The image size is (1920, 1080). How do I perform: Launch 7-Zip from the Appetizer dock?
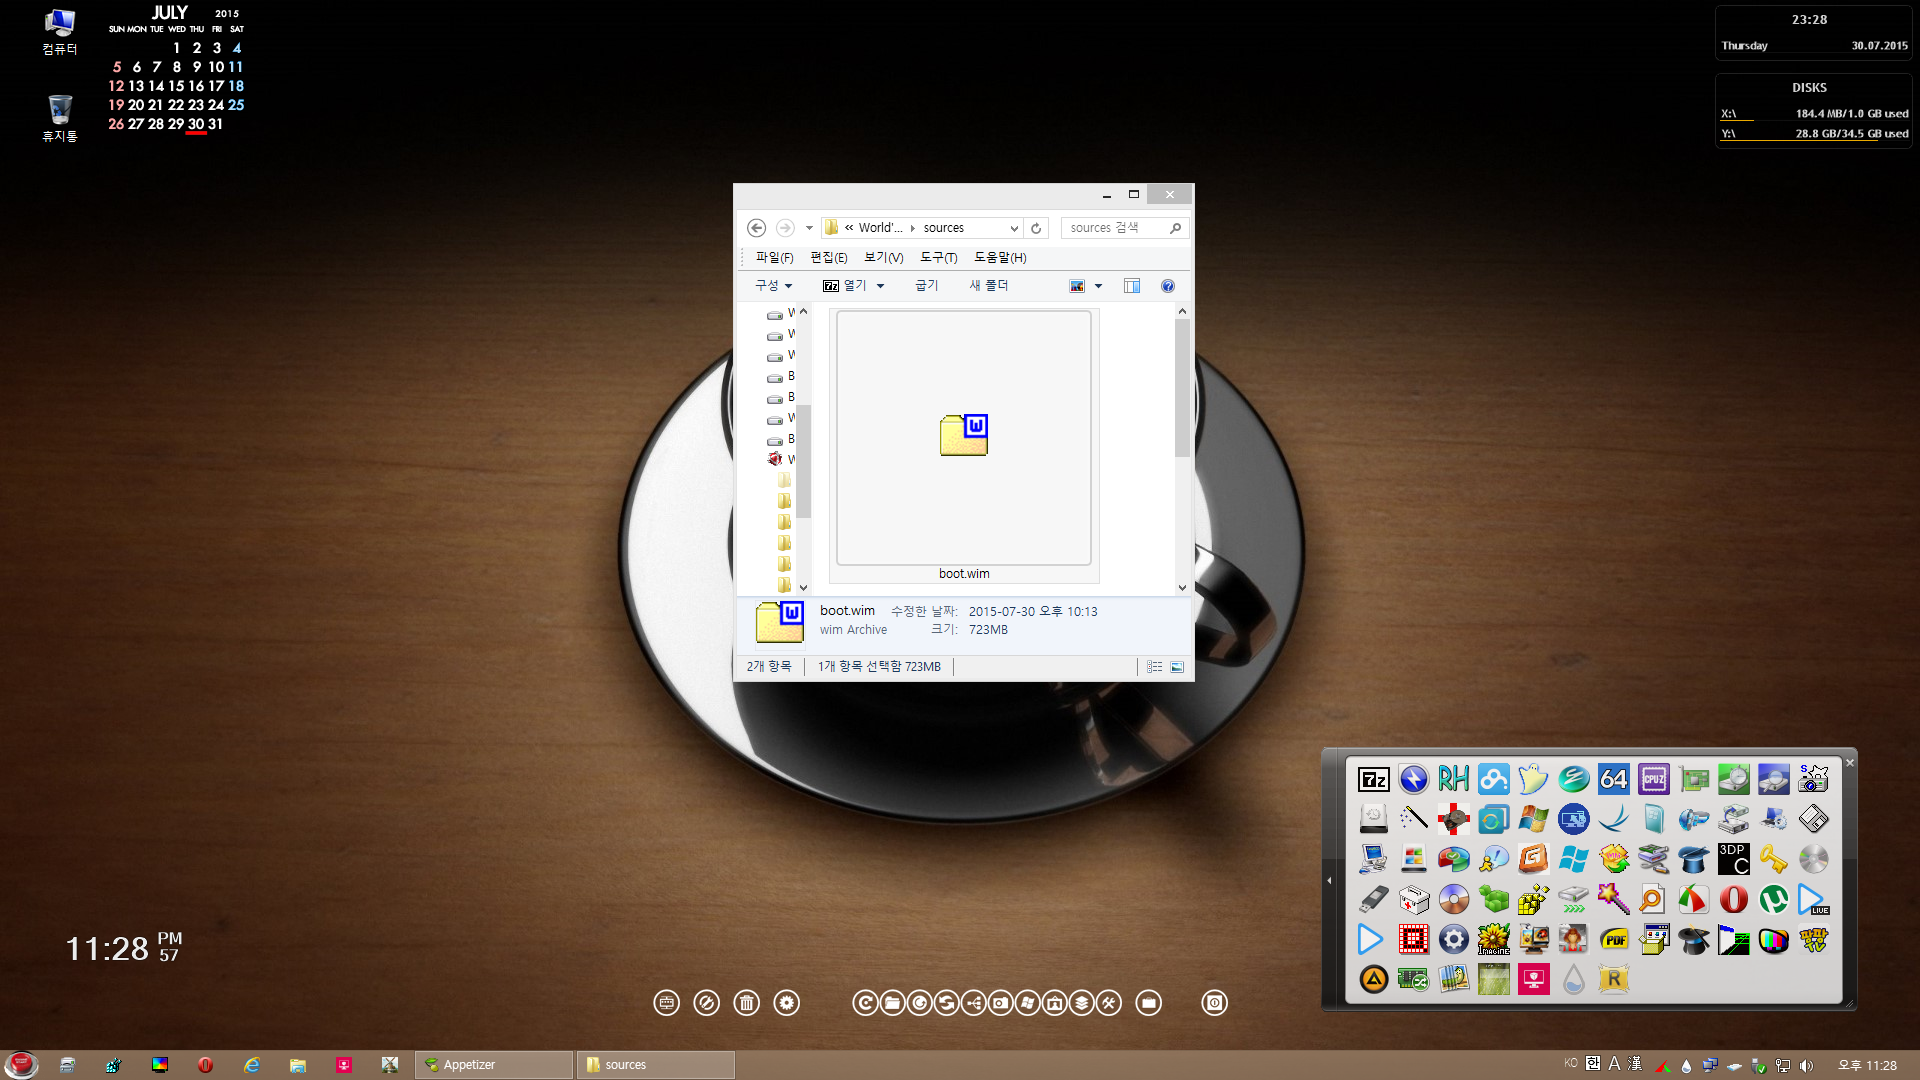click(1373, 779)
